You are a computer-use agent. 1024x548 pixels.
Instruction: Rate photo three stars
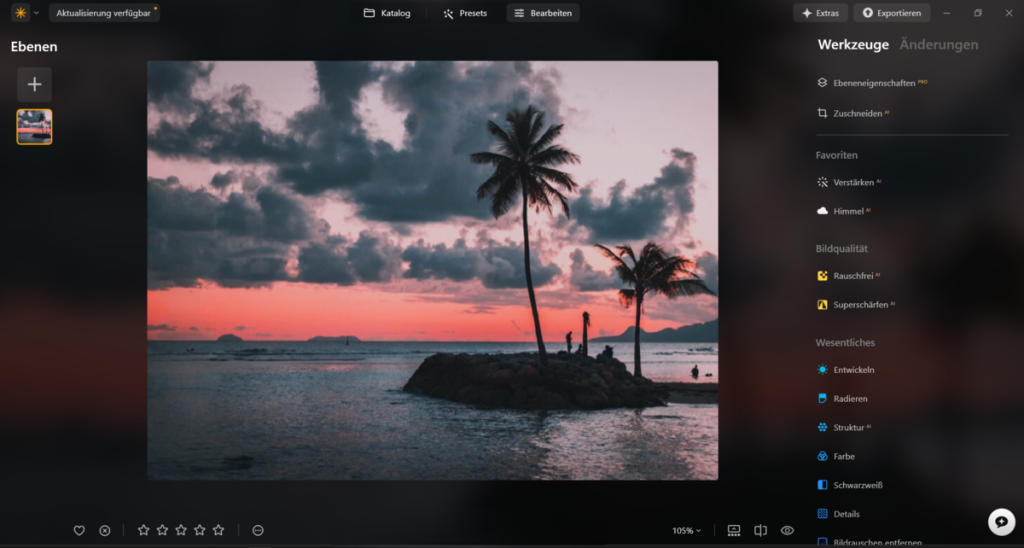tap(181, 530)
